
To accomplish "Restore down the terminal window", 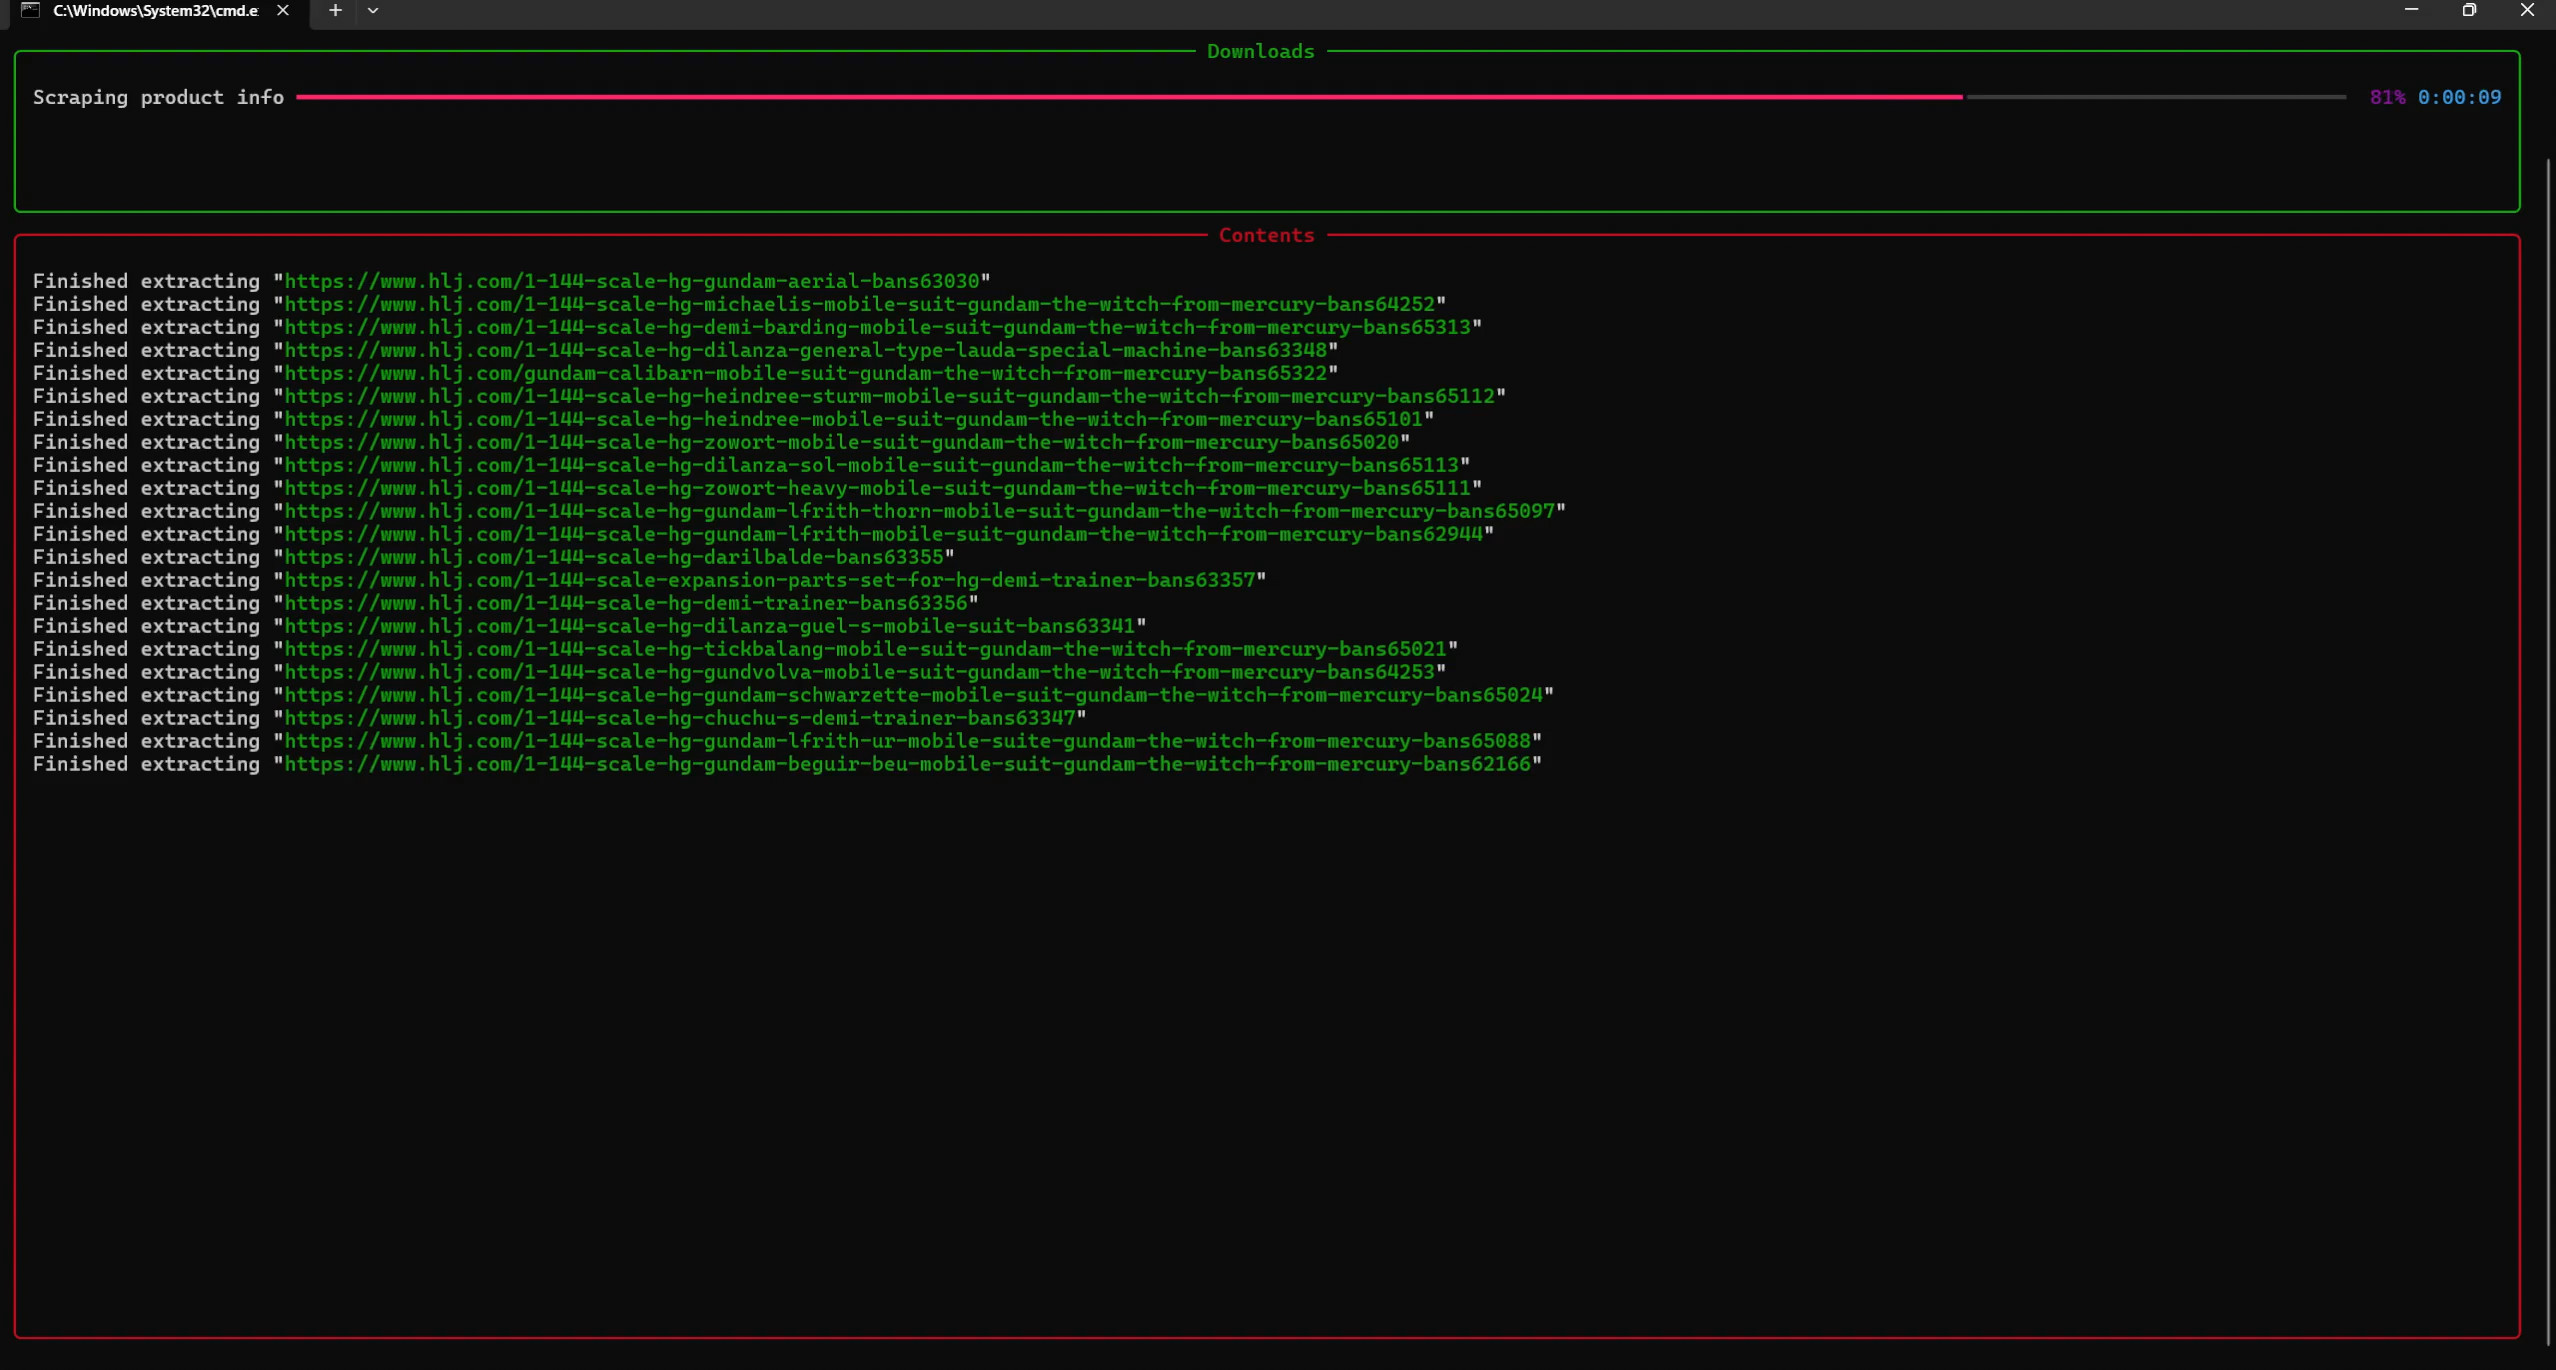I will pos(2469,10).
